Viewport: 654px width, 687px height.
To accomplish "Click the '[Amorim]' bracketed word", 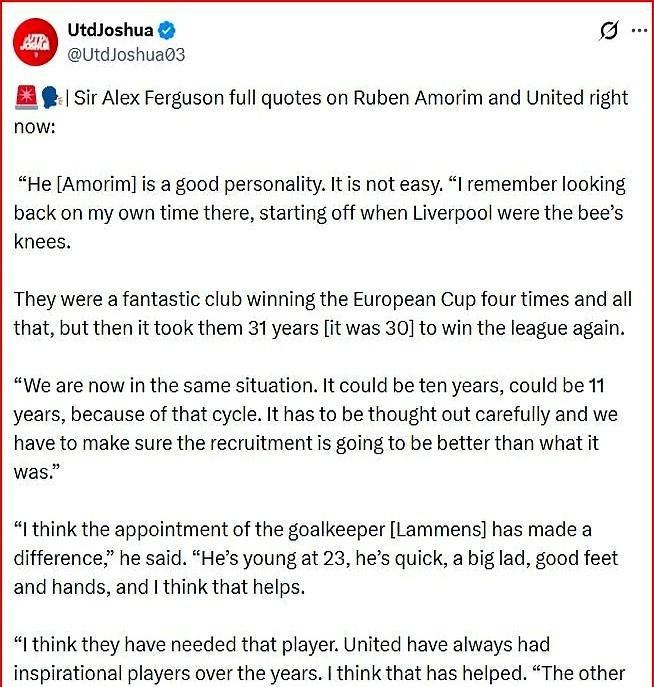I will pyautogui.click(x=94, y=184).
